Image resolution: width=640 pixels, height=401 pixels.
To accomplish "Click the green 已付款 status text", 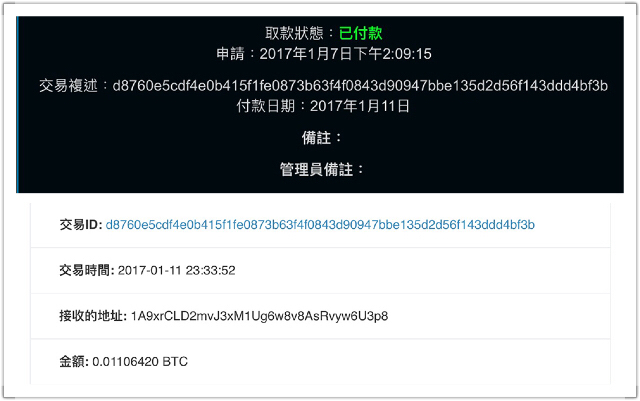I will point(360,33).
